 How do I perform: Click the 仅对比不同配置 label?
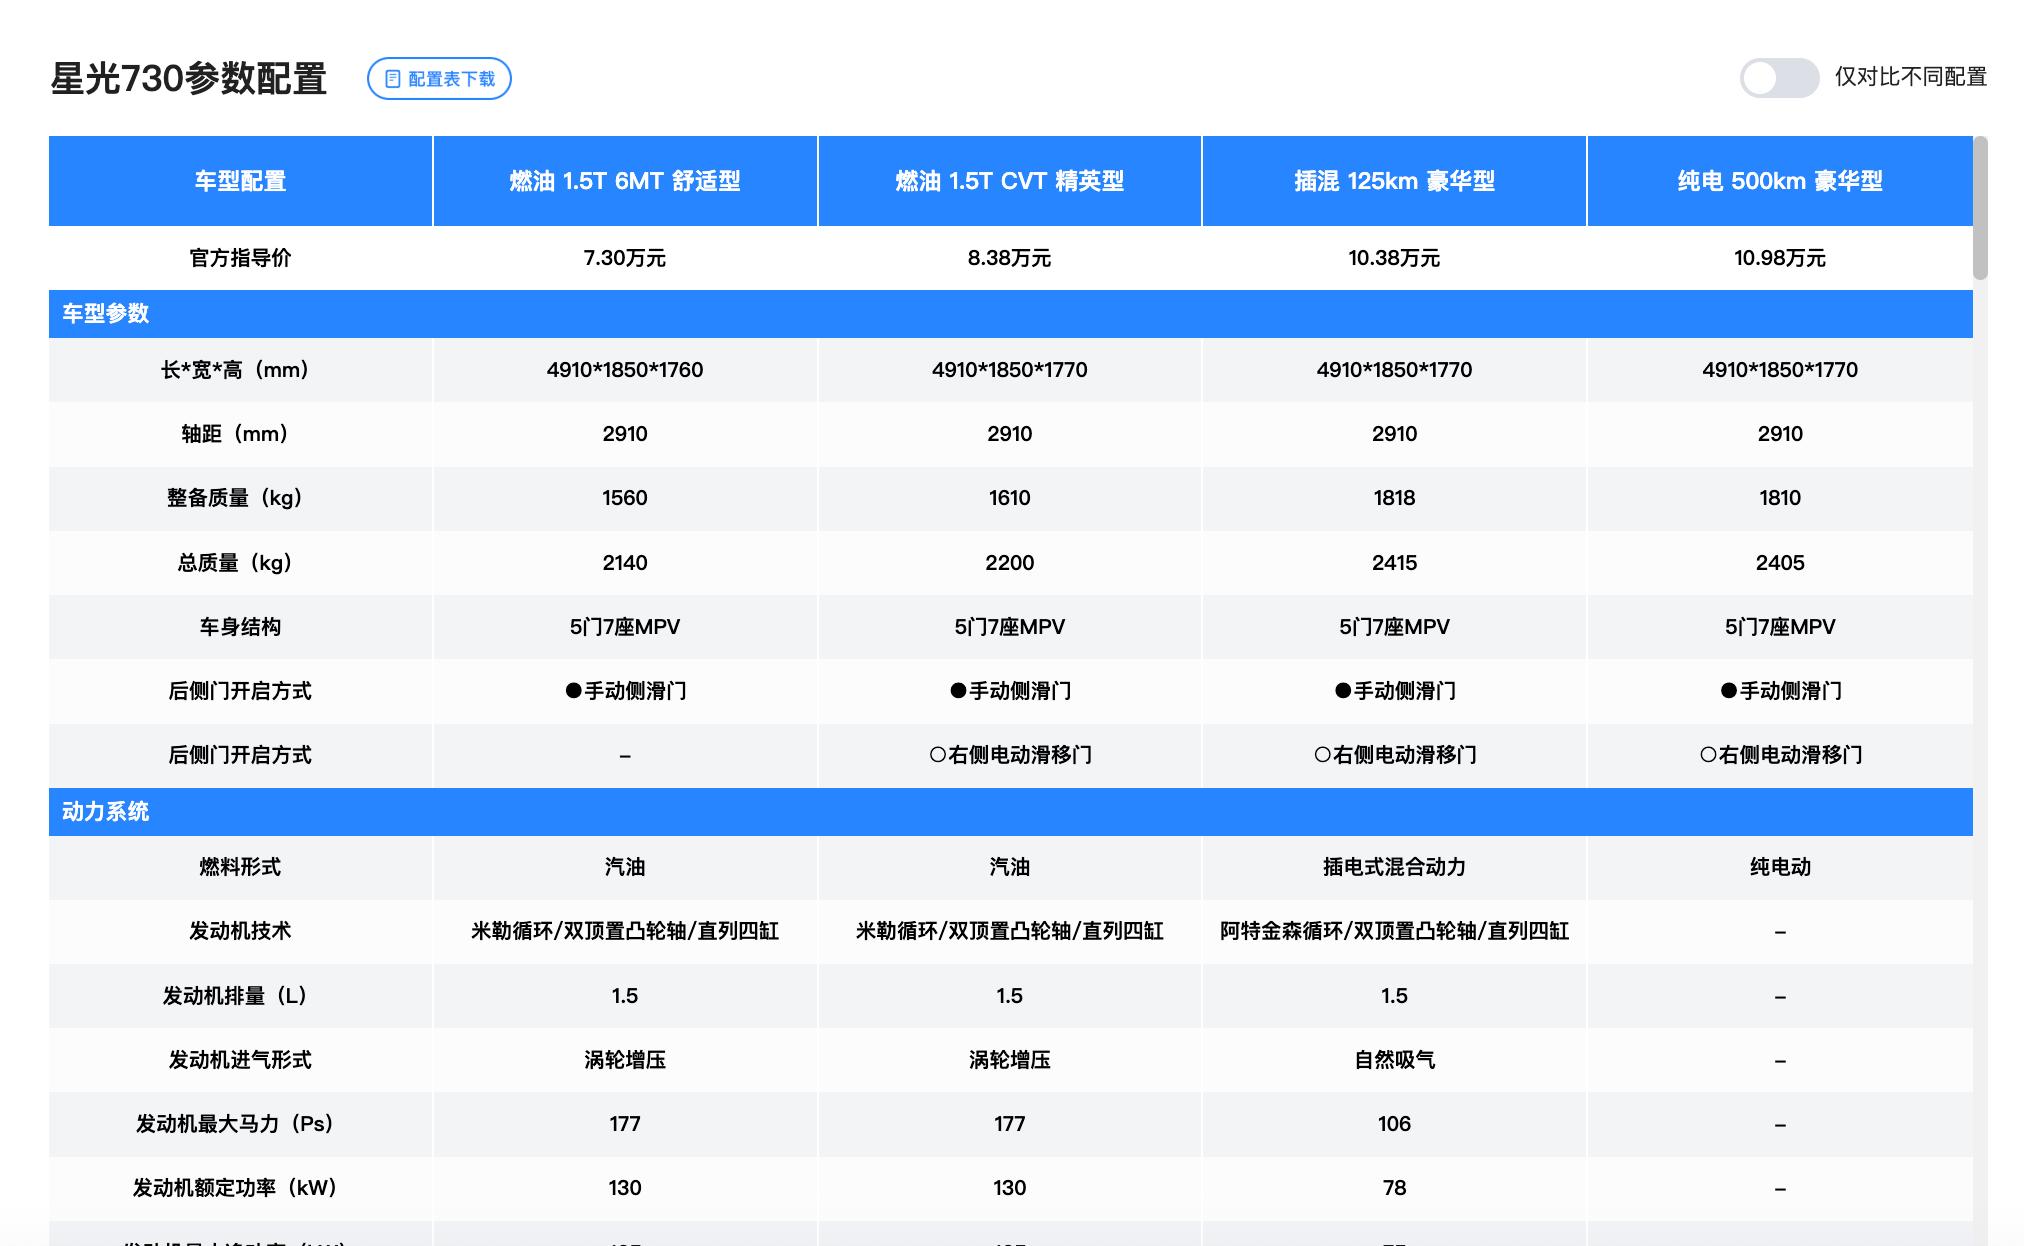point(1910,77)
